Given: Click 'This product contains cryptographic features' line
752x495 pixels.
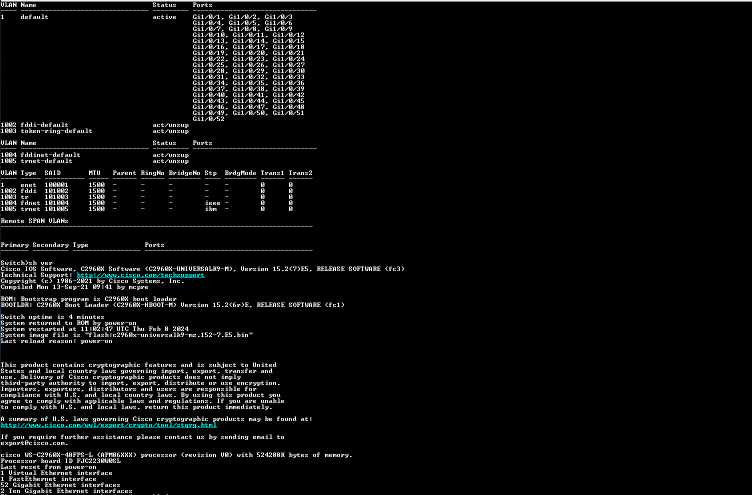Looking at the screenshot, I should tap(139, 365).
